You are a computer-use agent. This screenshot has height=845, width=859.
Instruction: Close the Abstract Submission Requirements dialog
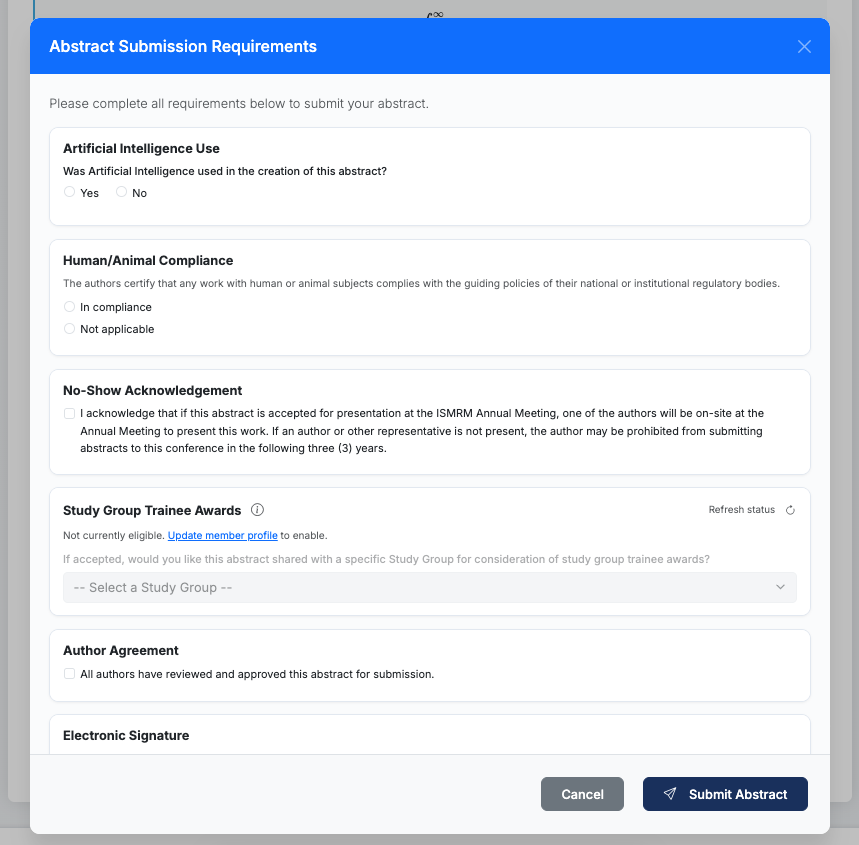tap(804, 47)
